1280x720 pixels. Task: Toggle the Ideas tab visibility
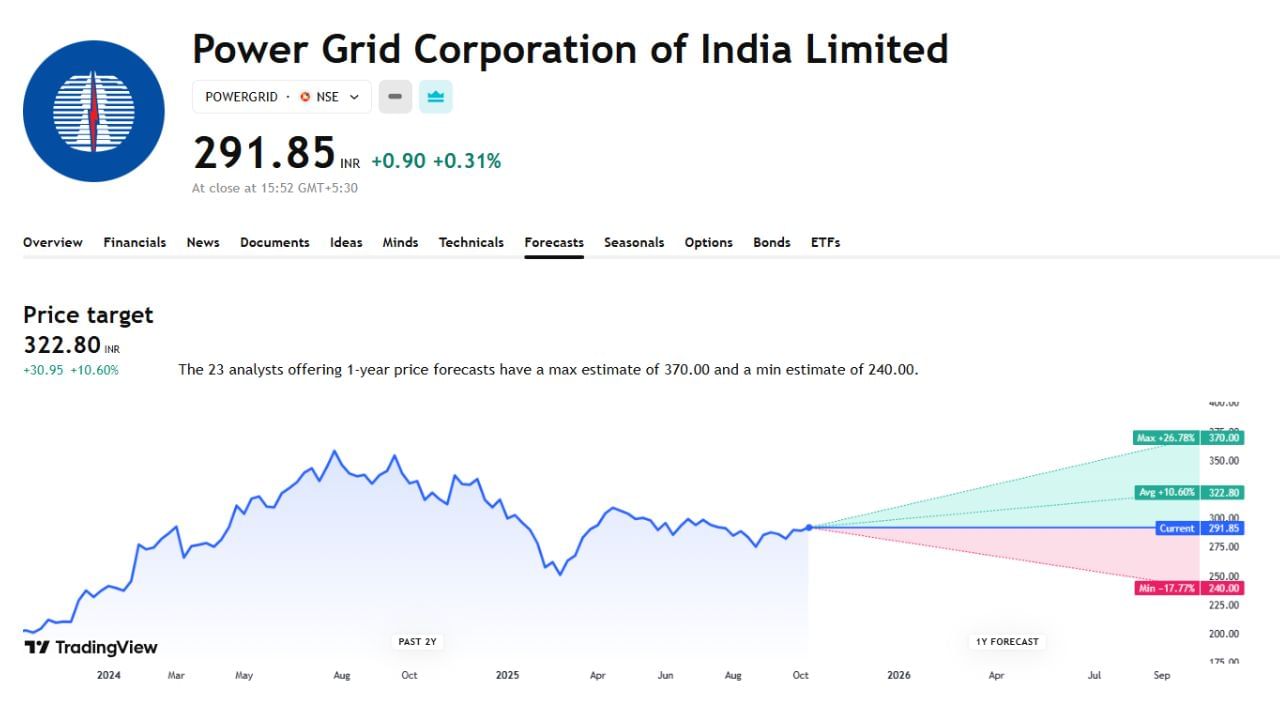pos(346,242)
